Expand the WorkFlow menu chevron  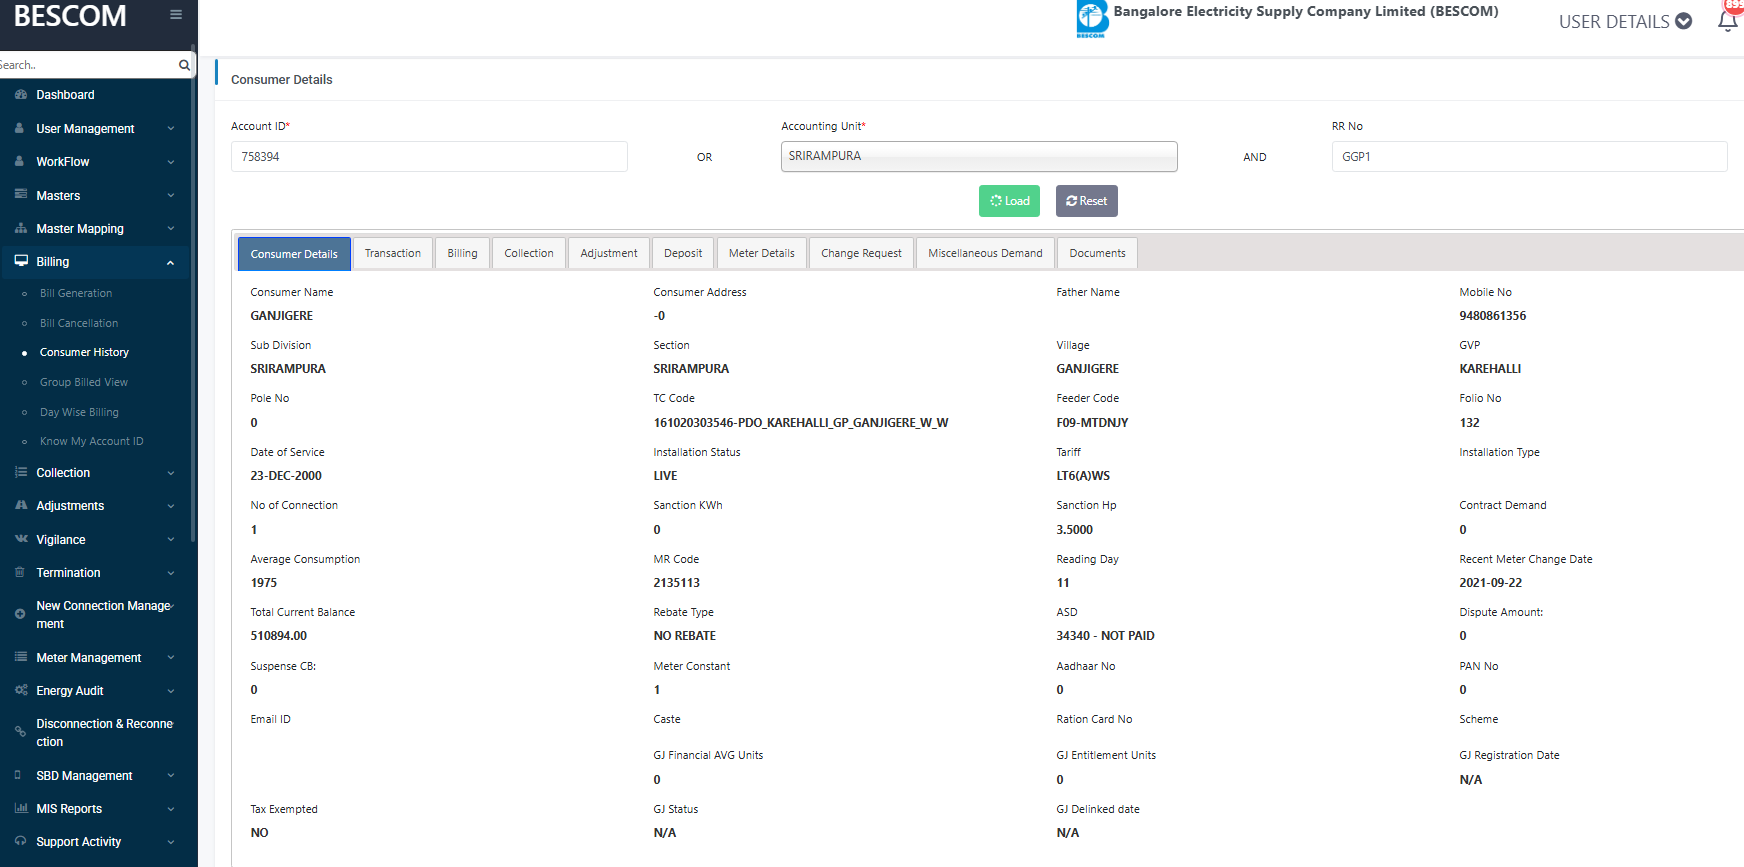tap(171, 162)
